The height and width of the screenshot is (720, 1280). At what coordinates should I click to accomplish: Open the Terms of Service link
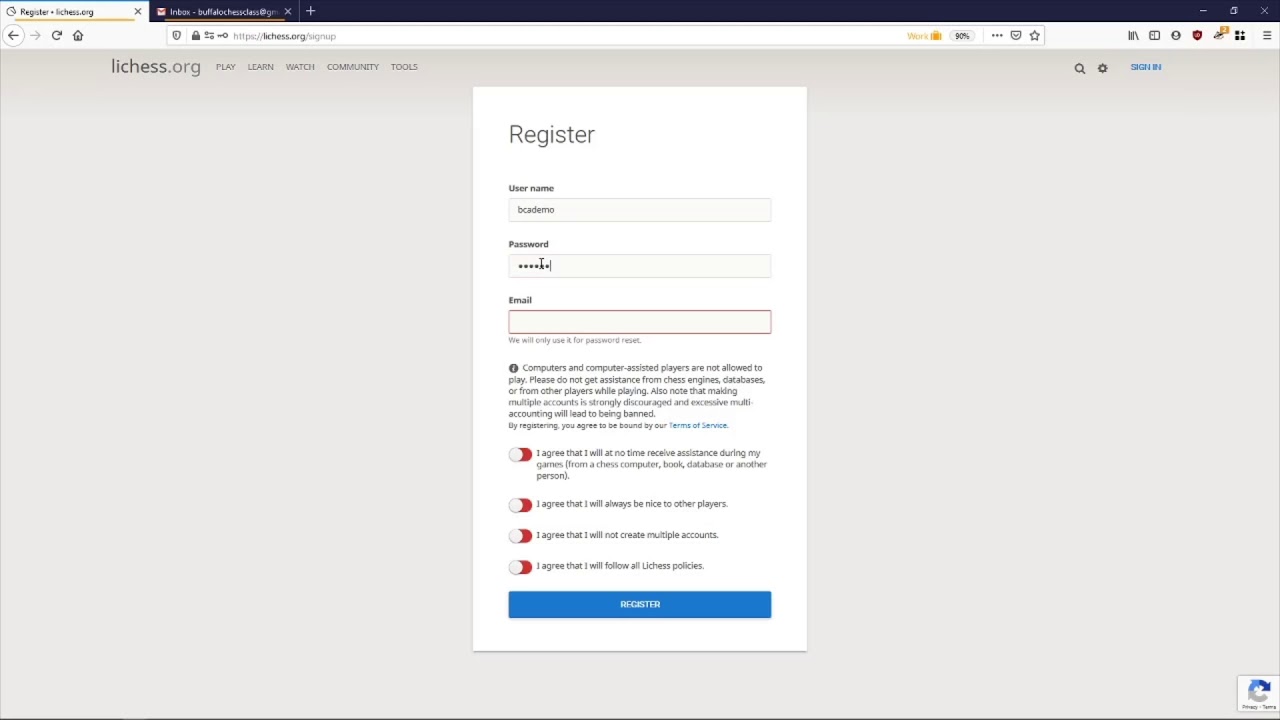point(698,426)
